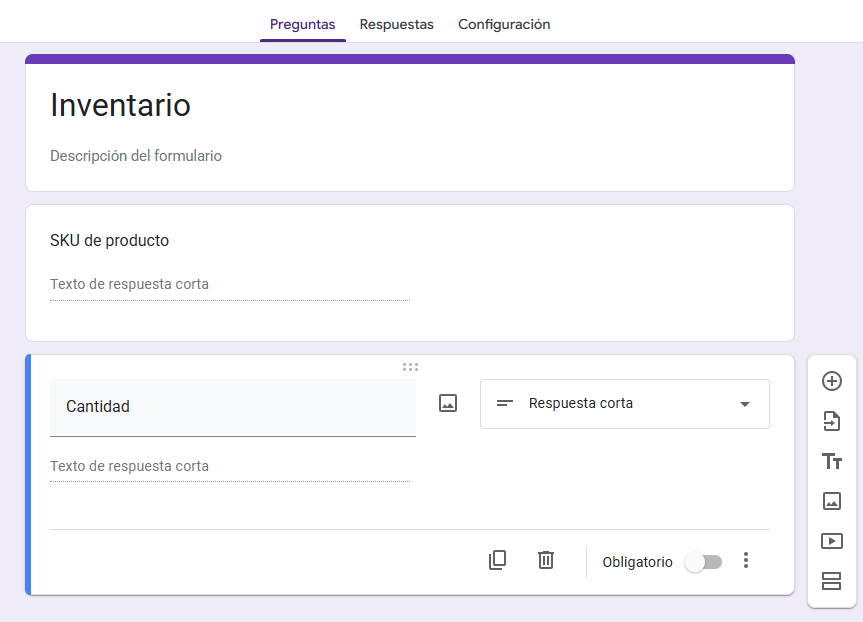Delete the Cantidad question
The width and height of the screenshot is (863, 622).
click(545, 560)
